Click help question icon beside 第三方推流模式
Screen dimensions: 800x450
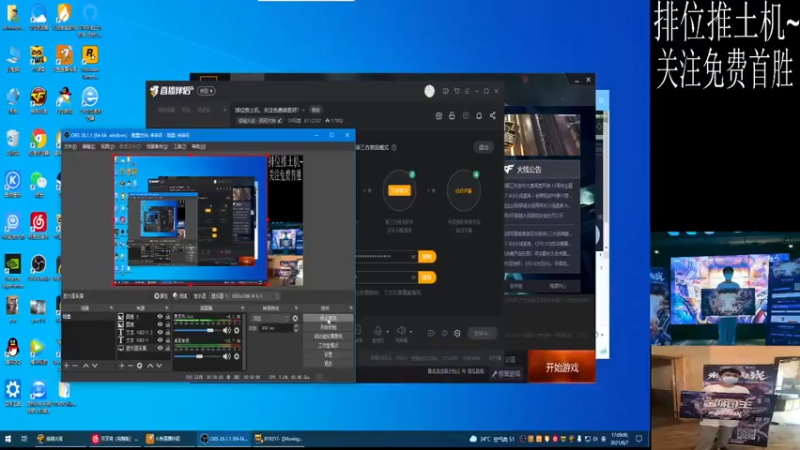pyautogui.click(x=394, y=147)
